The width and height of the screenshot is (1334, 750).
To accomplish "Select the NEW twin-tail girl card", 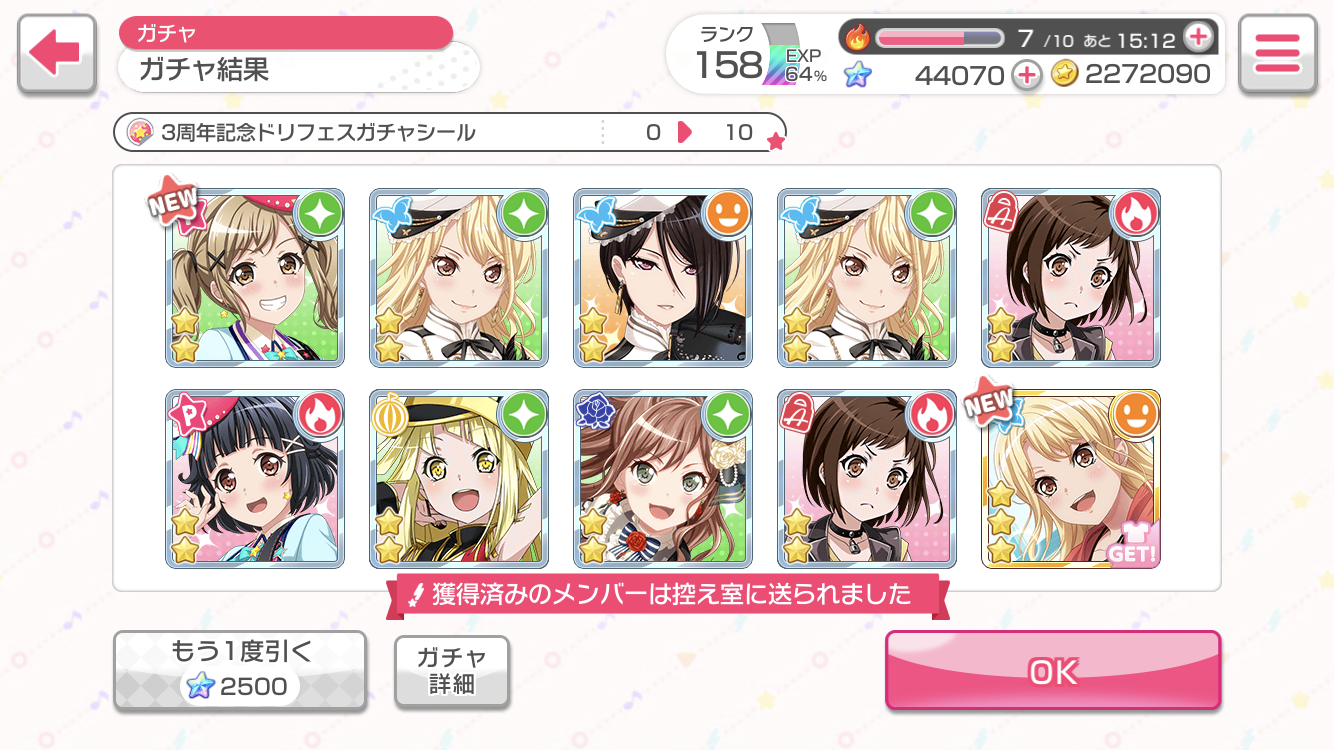I will point(255,277).
